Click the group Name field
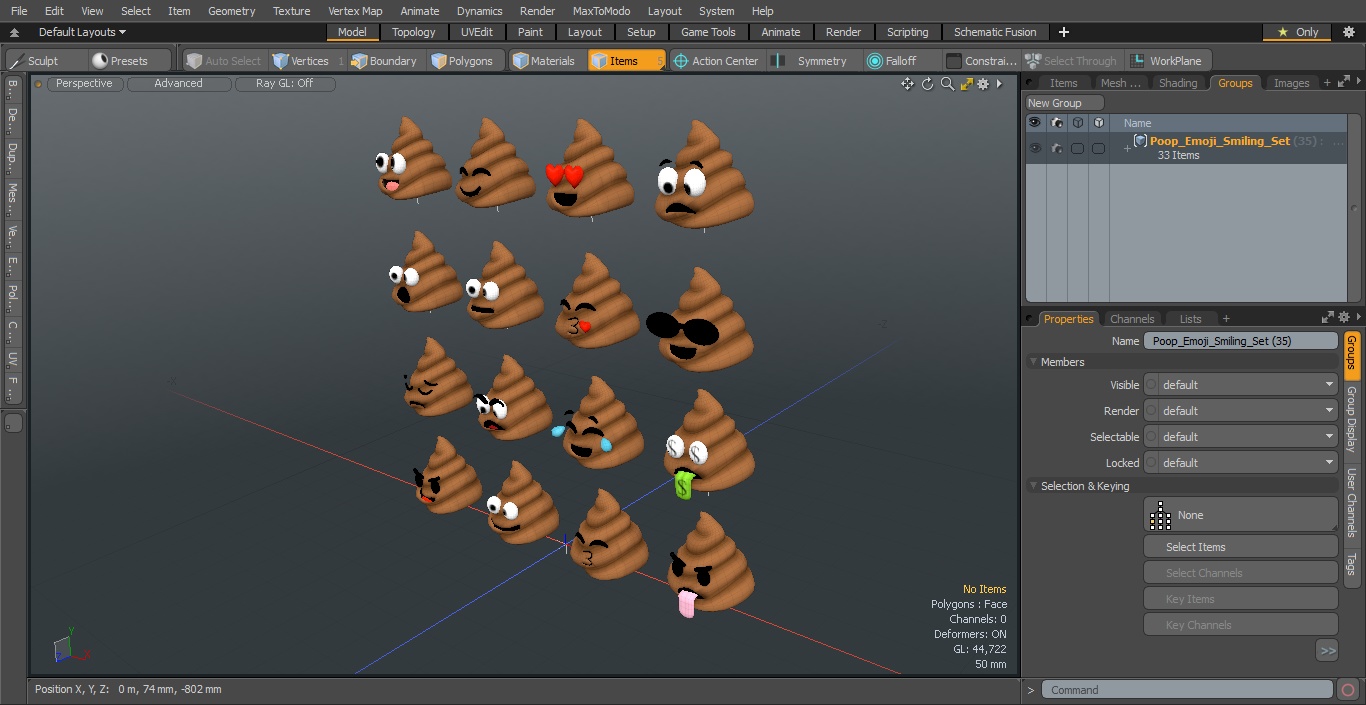 point(1240,341)
